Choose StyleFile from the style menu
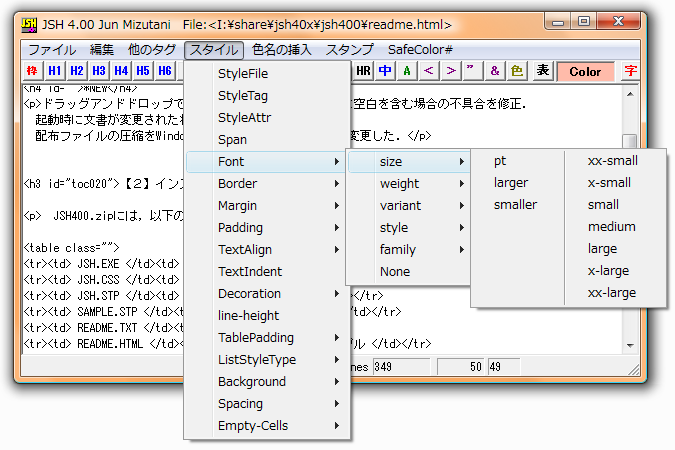675x450 pixels. [x=267, y=74]
